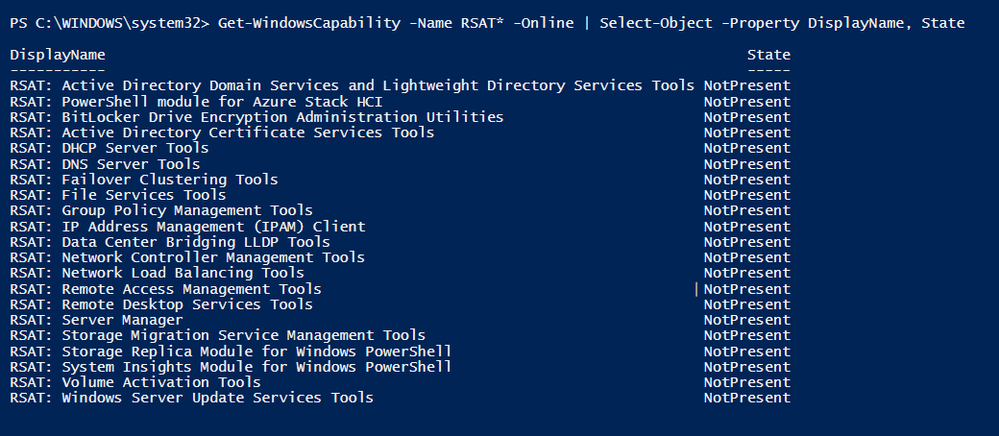Select the Storage Migration Service Management Tools row

pyautogui.click(x=400, y=335)
